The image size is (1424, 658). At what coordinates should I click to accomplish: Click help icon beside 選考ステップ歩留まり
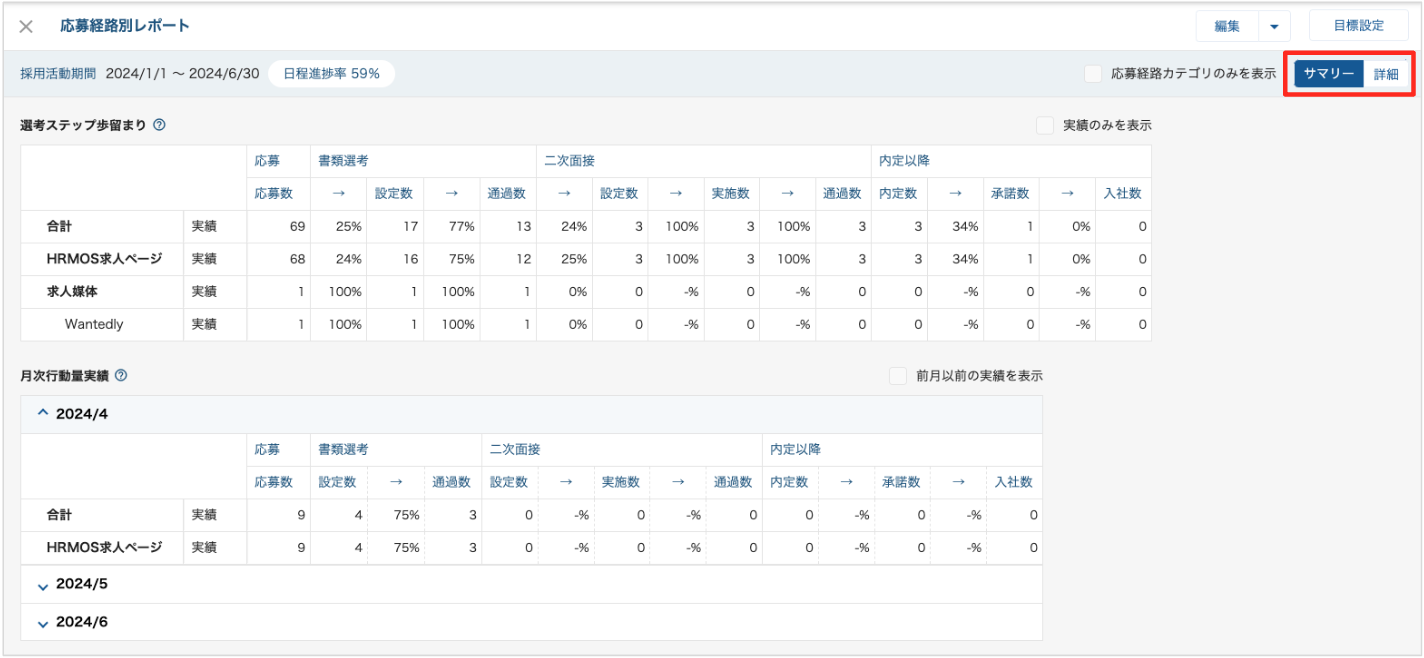tap(159, 125)
